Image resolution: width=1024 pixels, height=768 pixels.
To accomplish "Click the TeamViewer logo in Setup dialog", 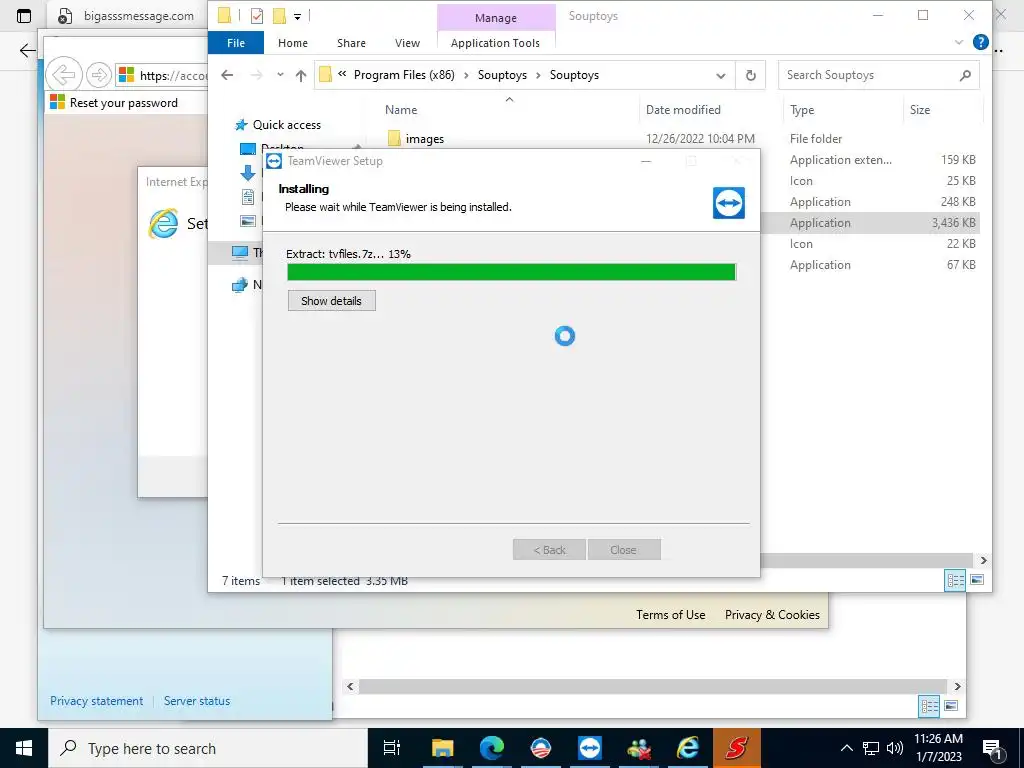I will (x=729, y=202).
